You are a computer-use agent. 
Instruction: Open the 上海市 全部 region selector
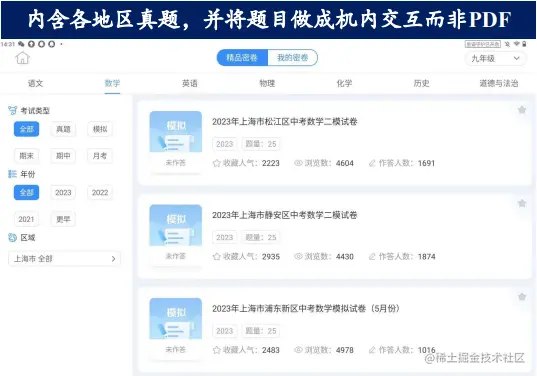[64, 259]
